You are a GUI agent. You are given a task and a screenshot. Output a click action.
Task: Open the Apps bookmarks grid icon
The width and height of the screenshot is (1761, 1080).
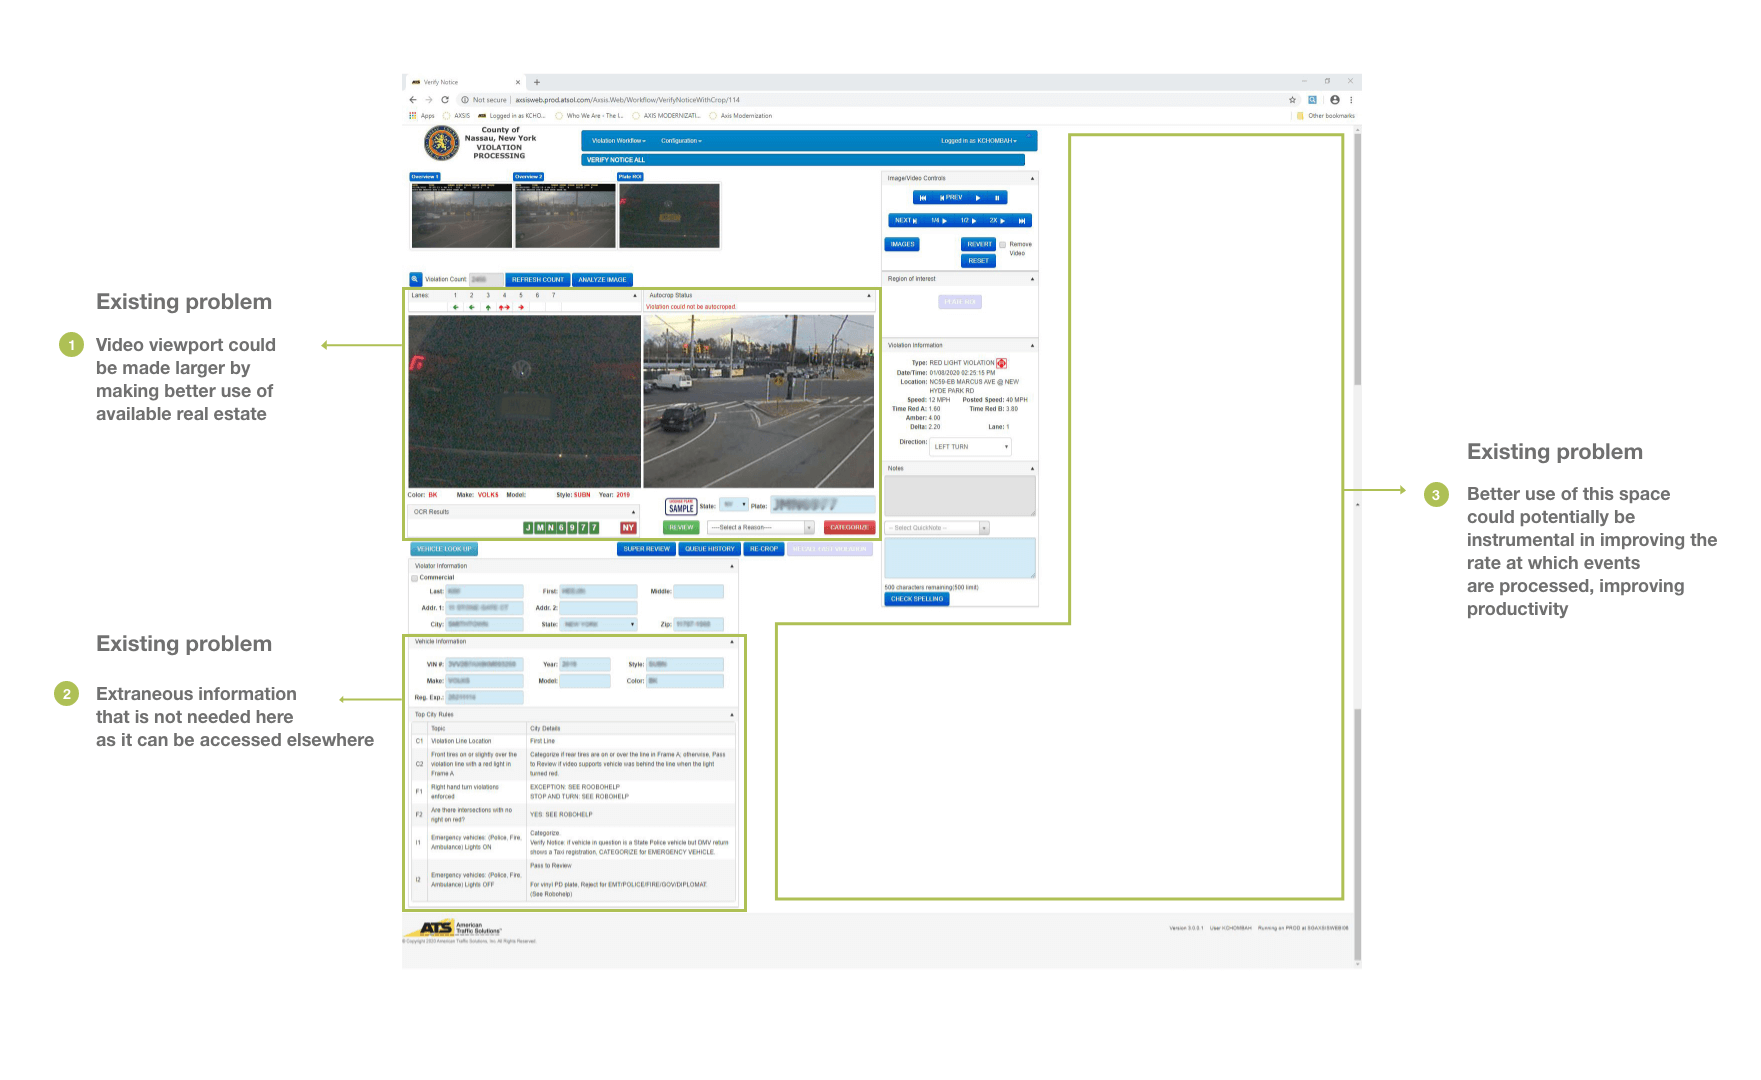412,116
